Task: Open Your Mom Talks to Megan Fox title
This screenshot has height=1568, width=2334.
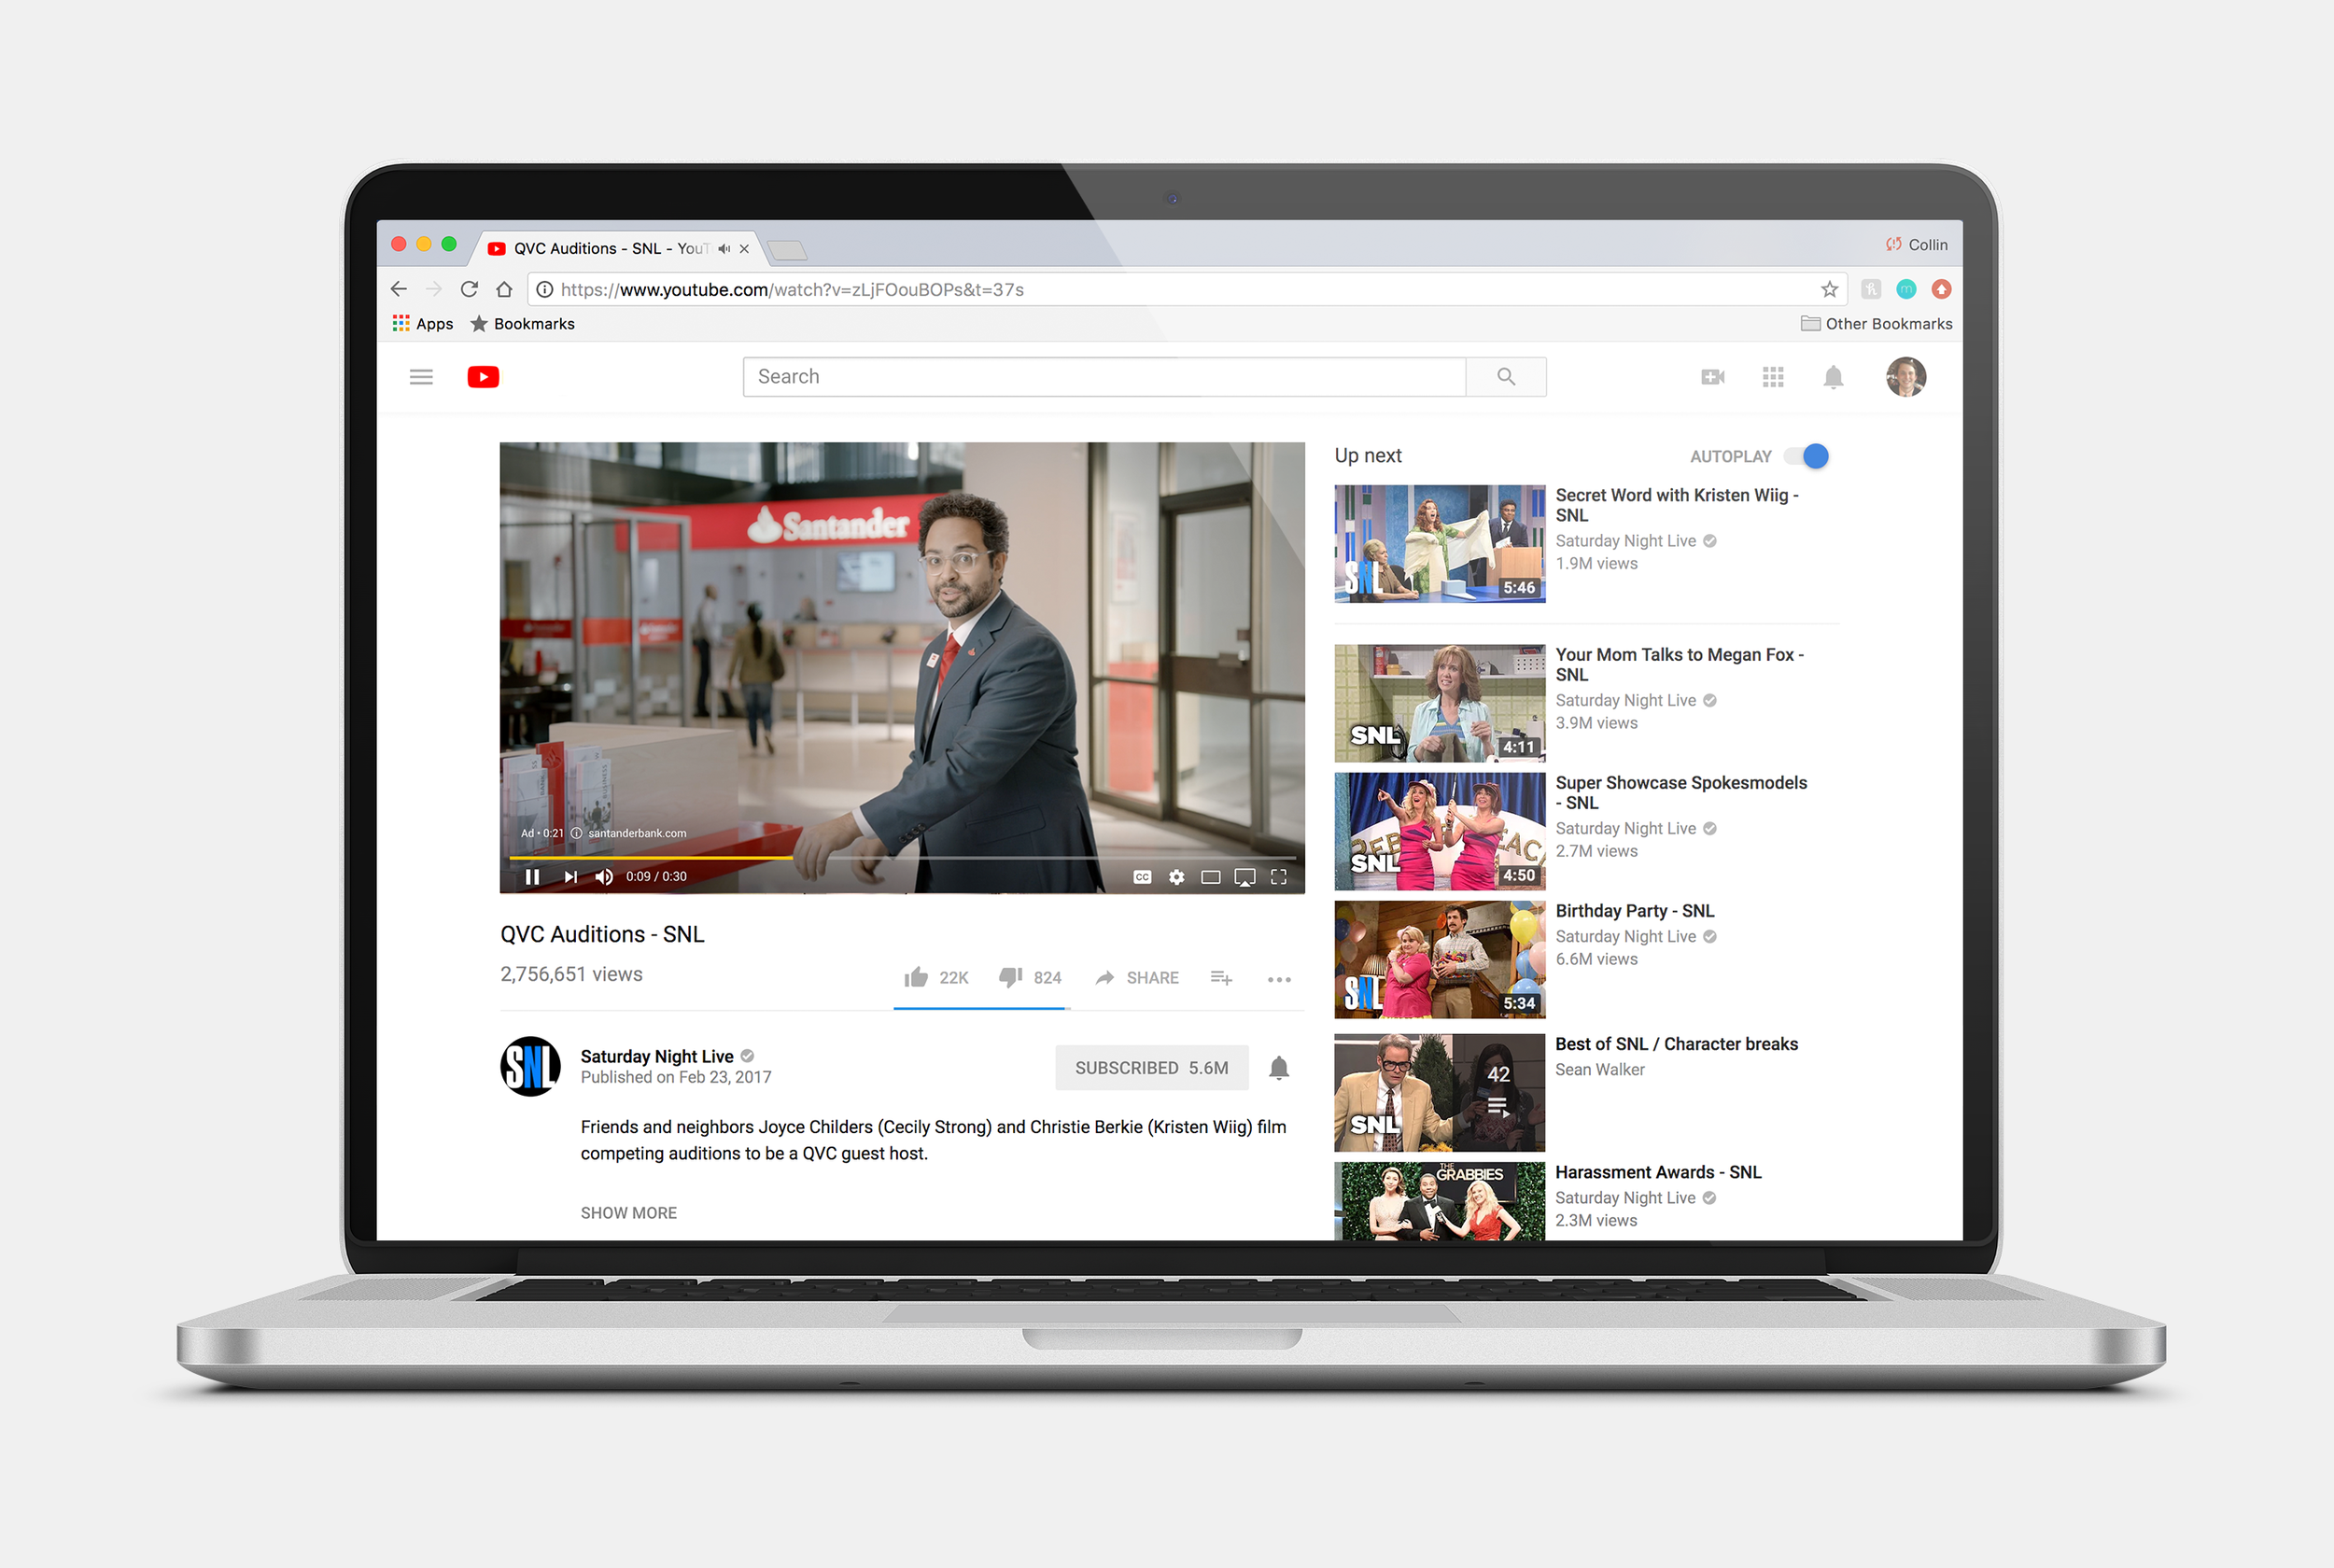Action: [1679, 664]
